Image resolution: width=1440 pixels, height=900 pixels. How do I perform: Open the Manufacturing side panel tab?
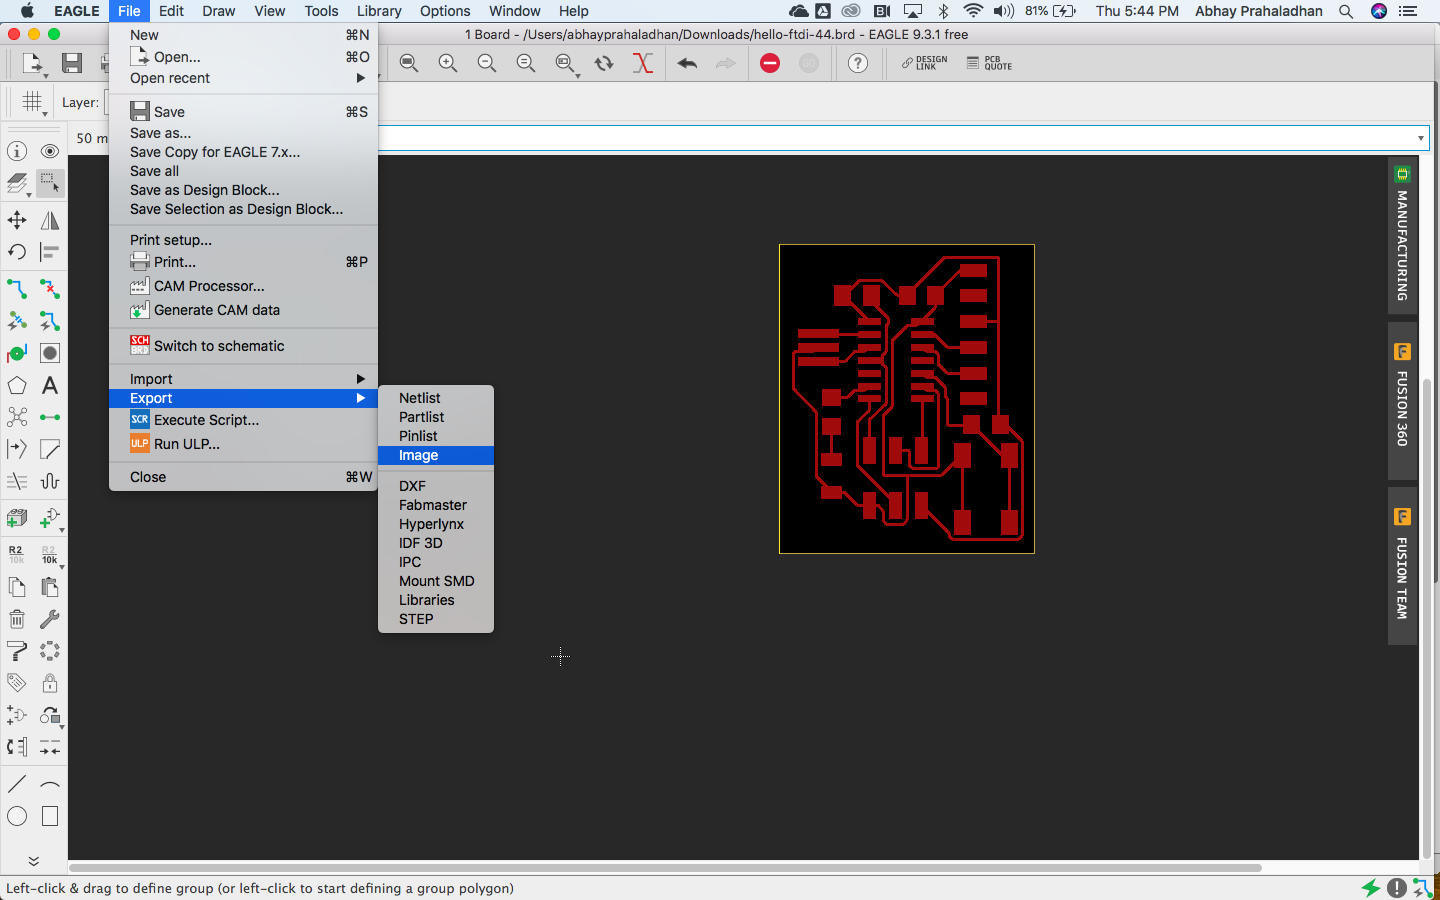[x=1402, y=237]
